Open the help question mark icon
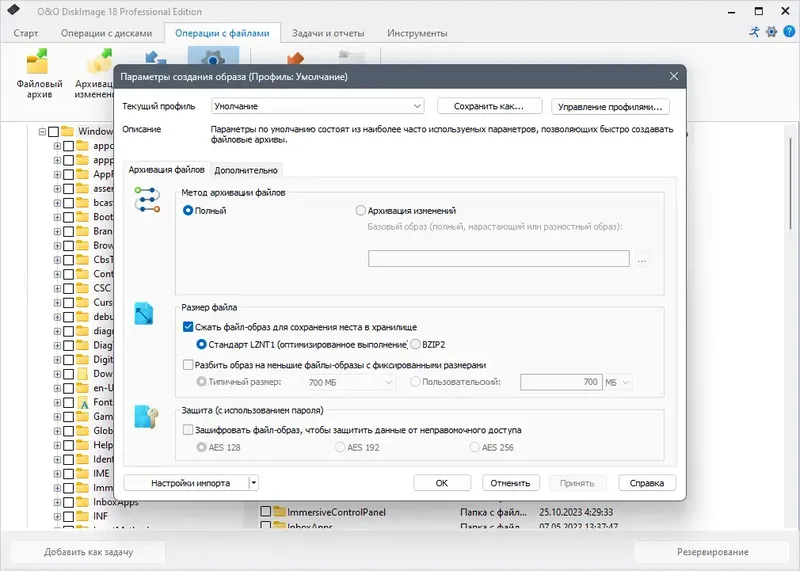Image resolution: width=800 pixels, height=571 pixels. [789, 32]
